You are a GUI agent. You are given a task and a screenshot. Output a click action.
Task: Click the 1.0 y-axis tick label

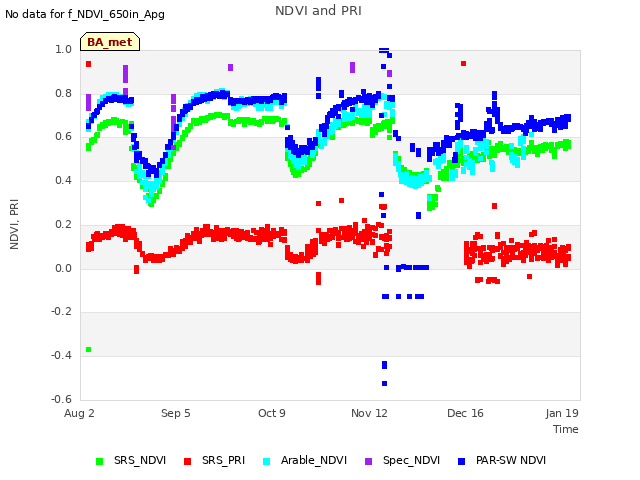point(63,49)
